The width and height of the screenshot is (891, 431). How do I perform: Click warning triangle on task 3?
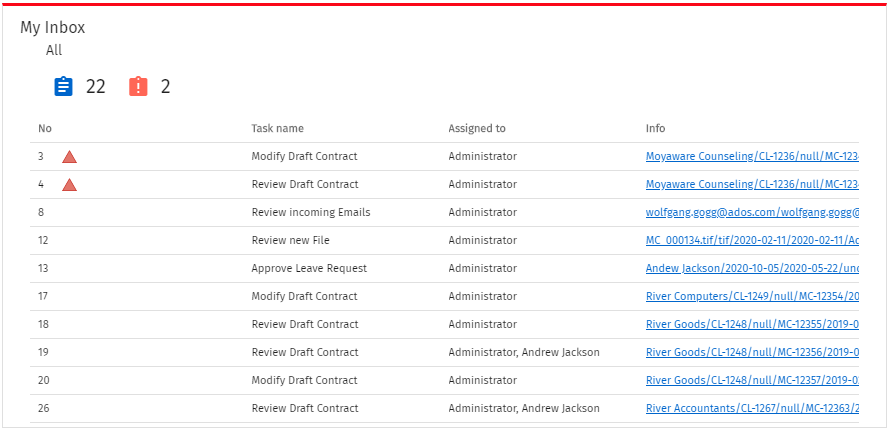coord(69,157)
